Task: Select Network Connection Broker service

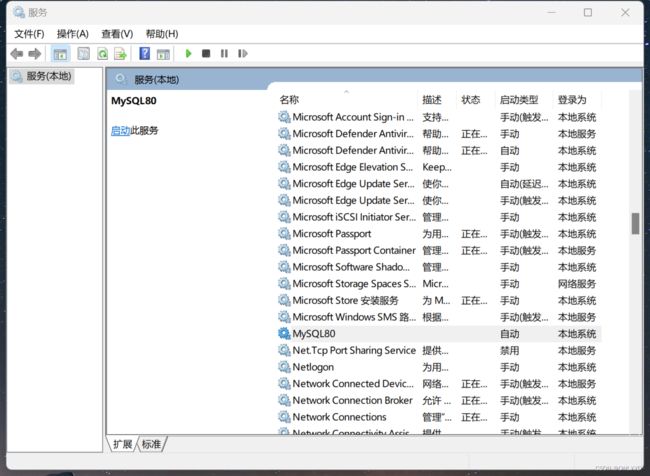Action: pos(439,401)
